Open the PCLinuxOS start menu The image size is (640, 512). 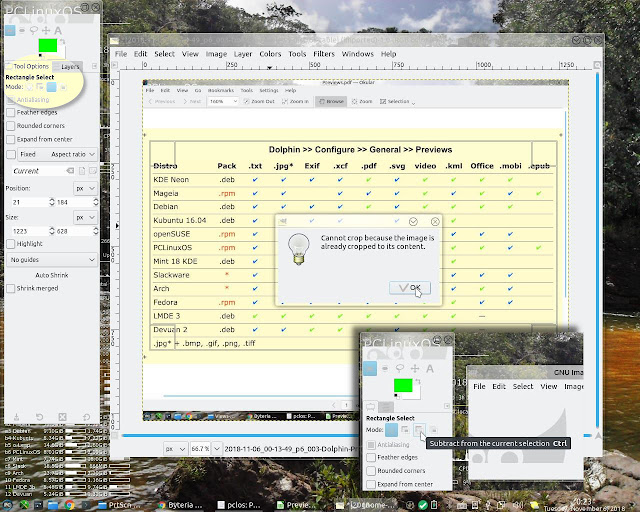(8, 505)
